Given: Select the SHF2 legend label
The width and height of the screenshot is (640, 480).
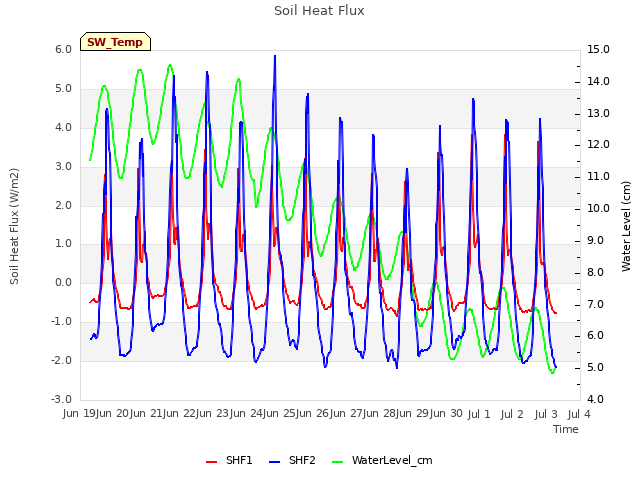Looking at the screenshot, I should [302, 460].
